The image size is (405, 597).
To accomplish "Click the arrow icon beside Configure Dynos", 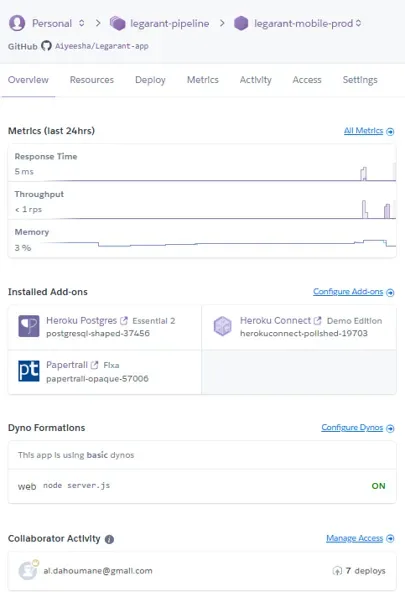I will (x=390, y=428).
